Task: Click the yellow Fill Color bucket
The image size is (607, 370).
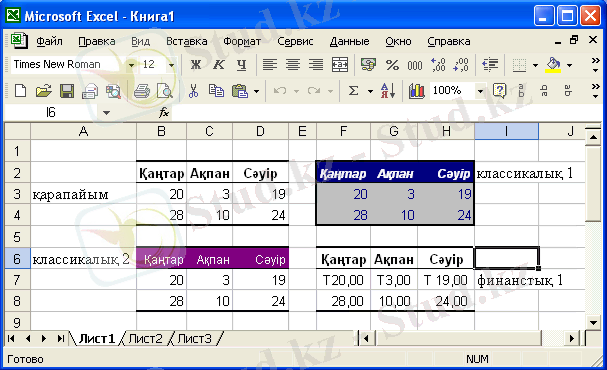Action: point(553,65)
